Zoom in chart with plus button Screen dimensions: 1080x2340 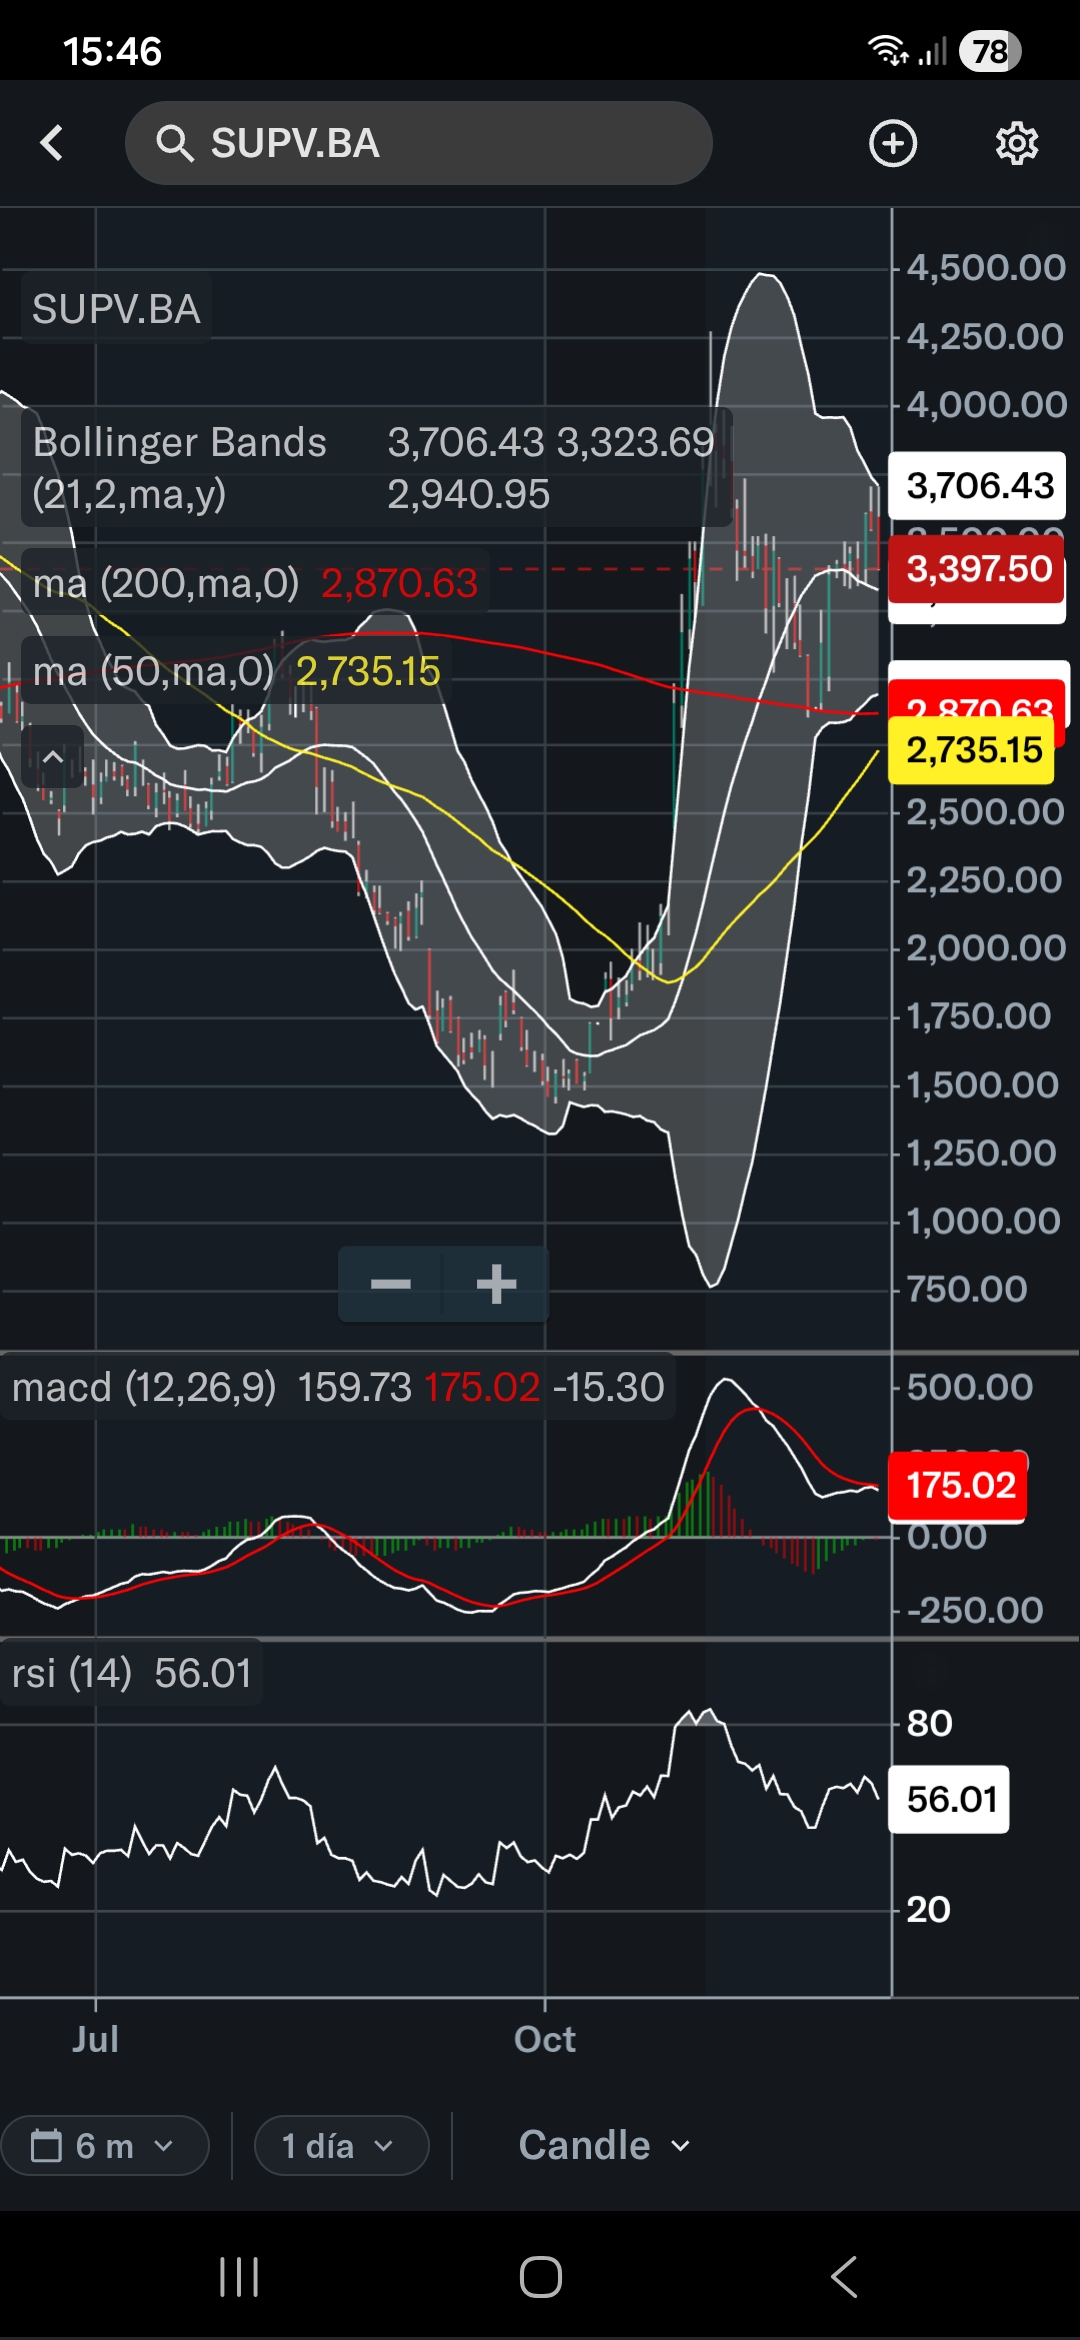point(496,1284)
